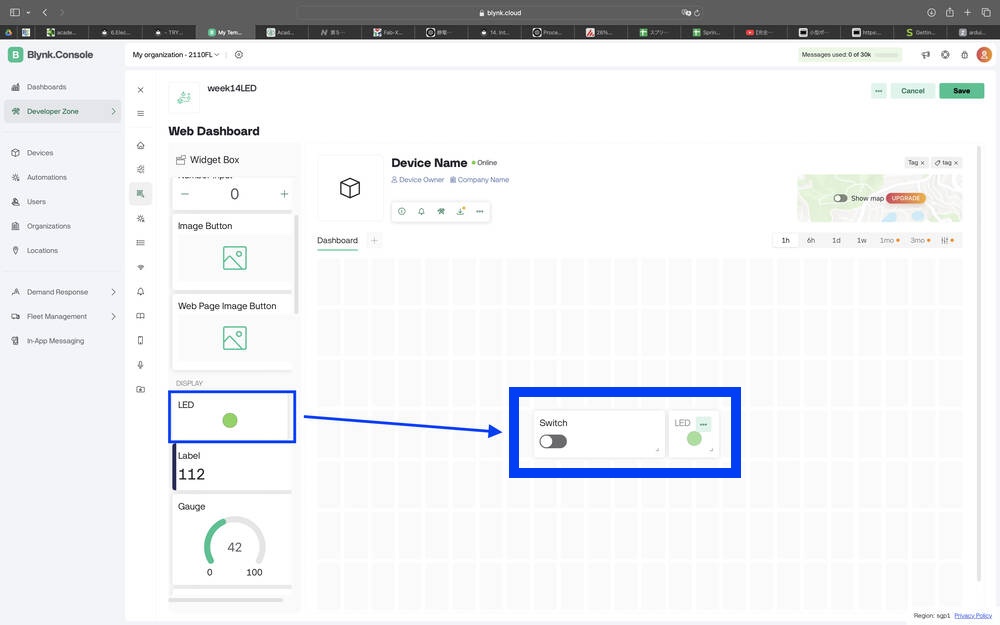The width and height of the screenshot is (1000, 625).
Task: Open Organizations in left sidebar
Action: [48, 226]
